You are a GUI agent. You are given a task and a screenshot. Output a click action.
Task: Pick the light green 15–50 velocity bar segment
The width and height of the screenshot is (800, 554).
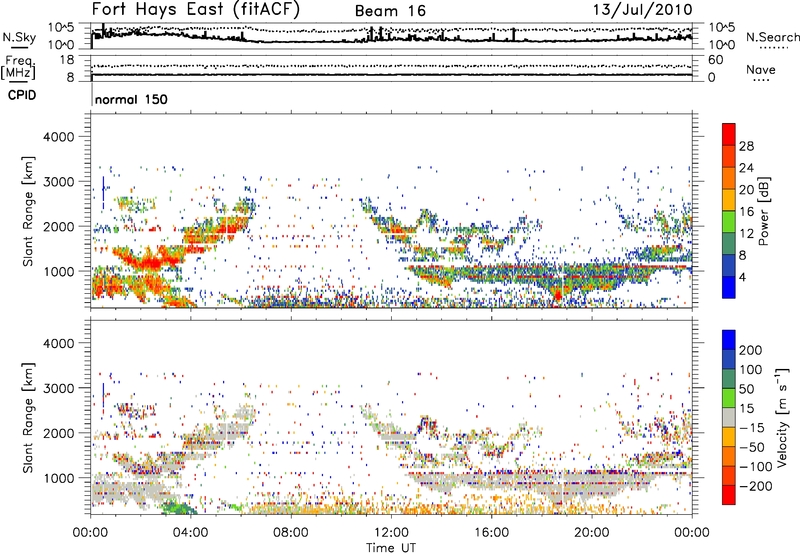pyautogui.click(x=729, y=398)
